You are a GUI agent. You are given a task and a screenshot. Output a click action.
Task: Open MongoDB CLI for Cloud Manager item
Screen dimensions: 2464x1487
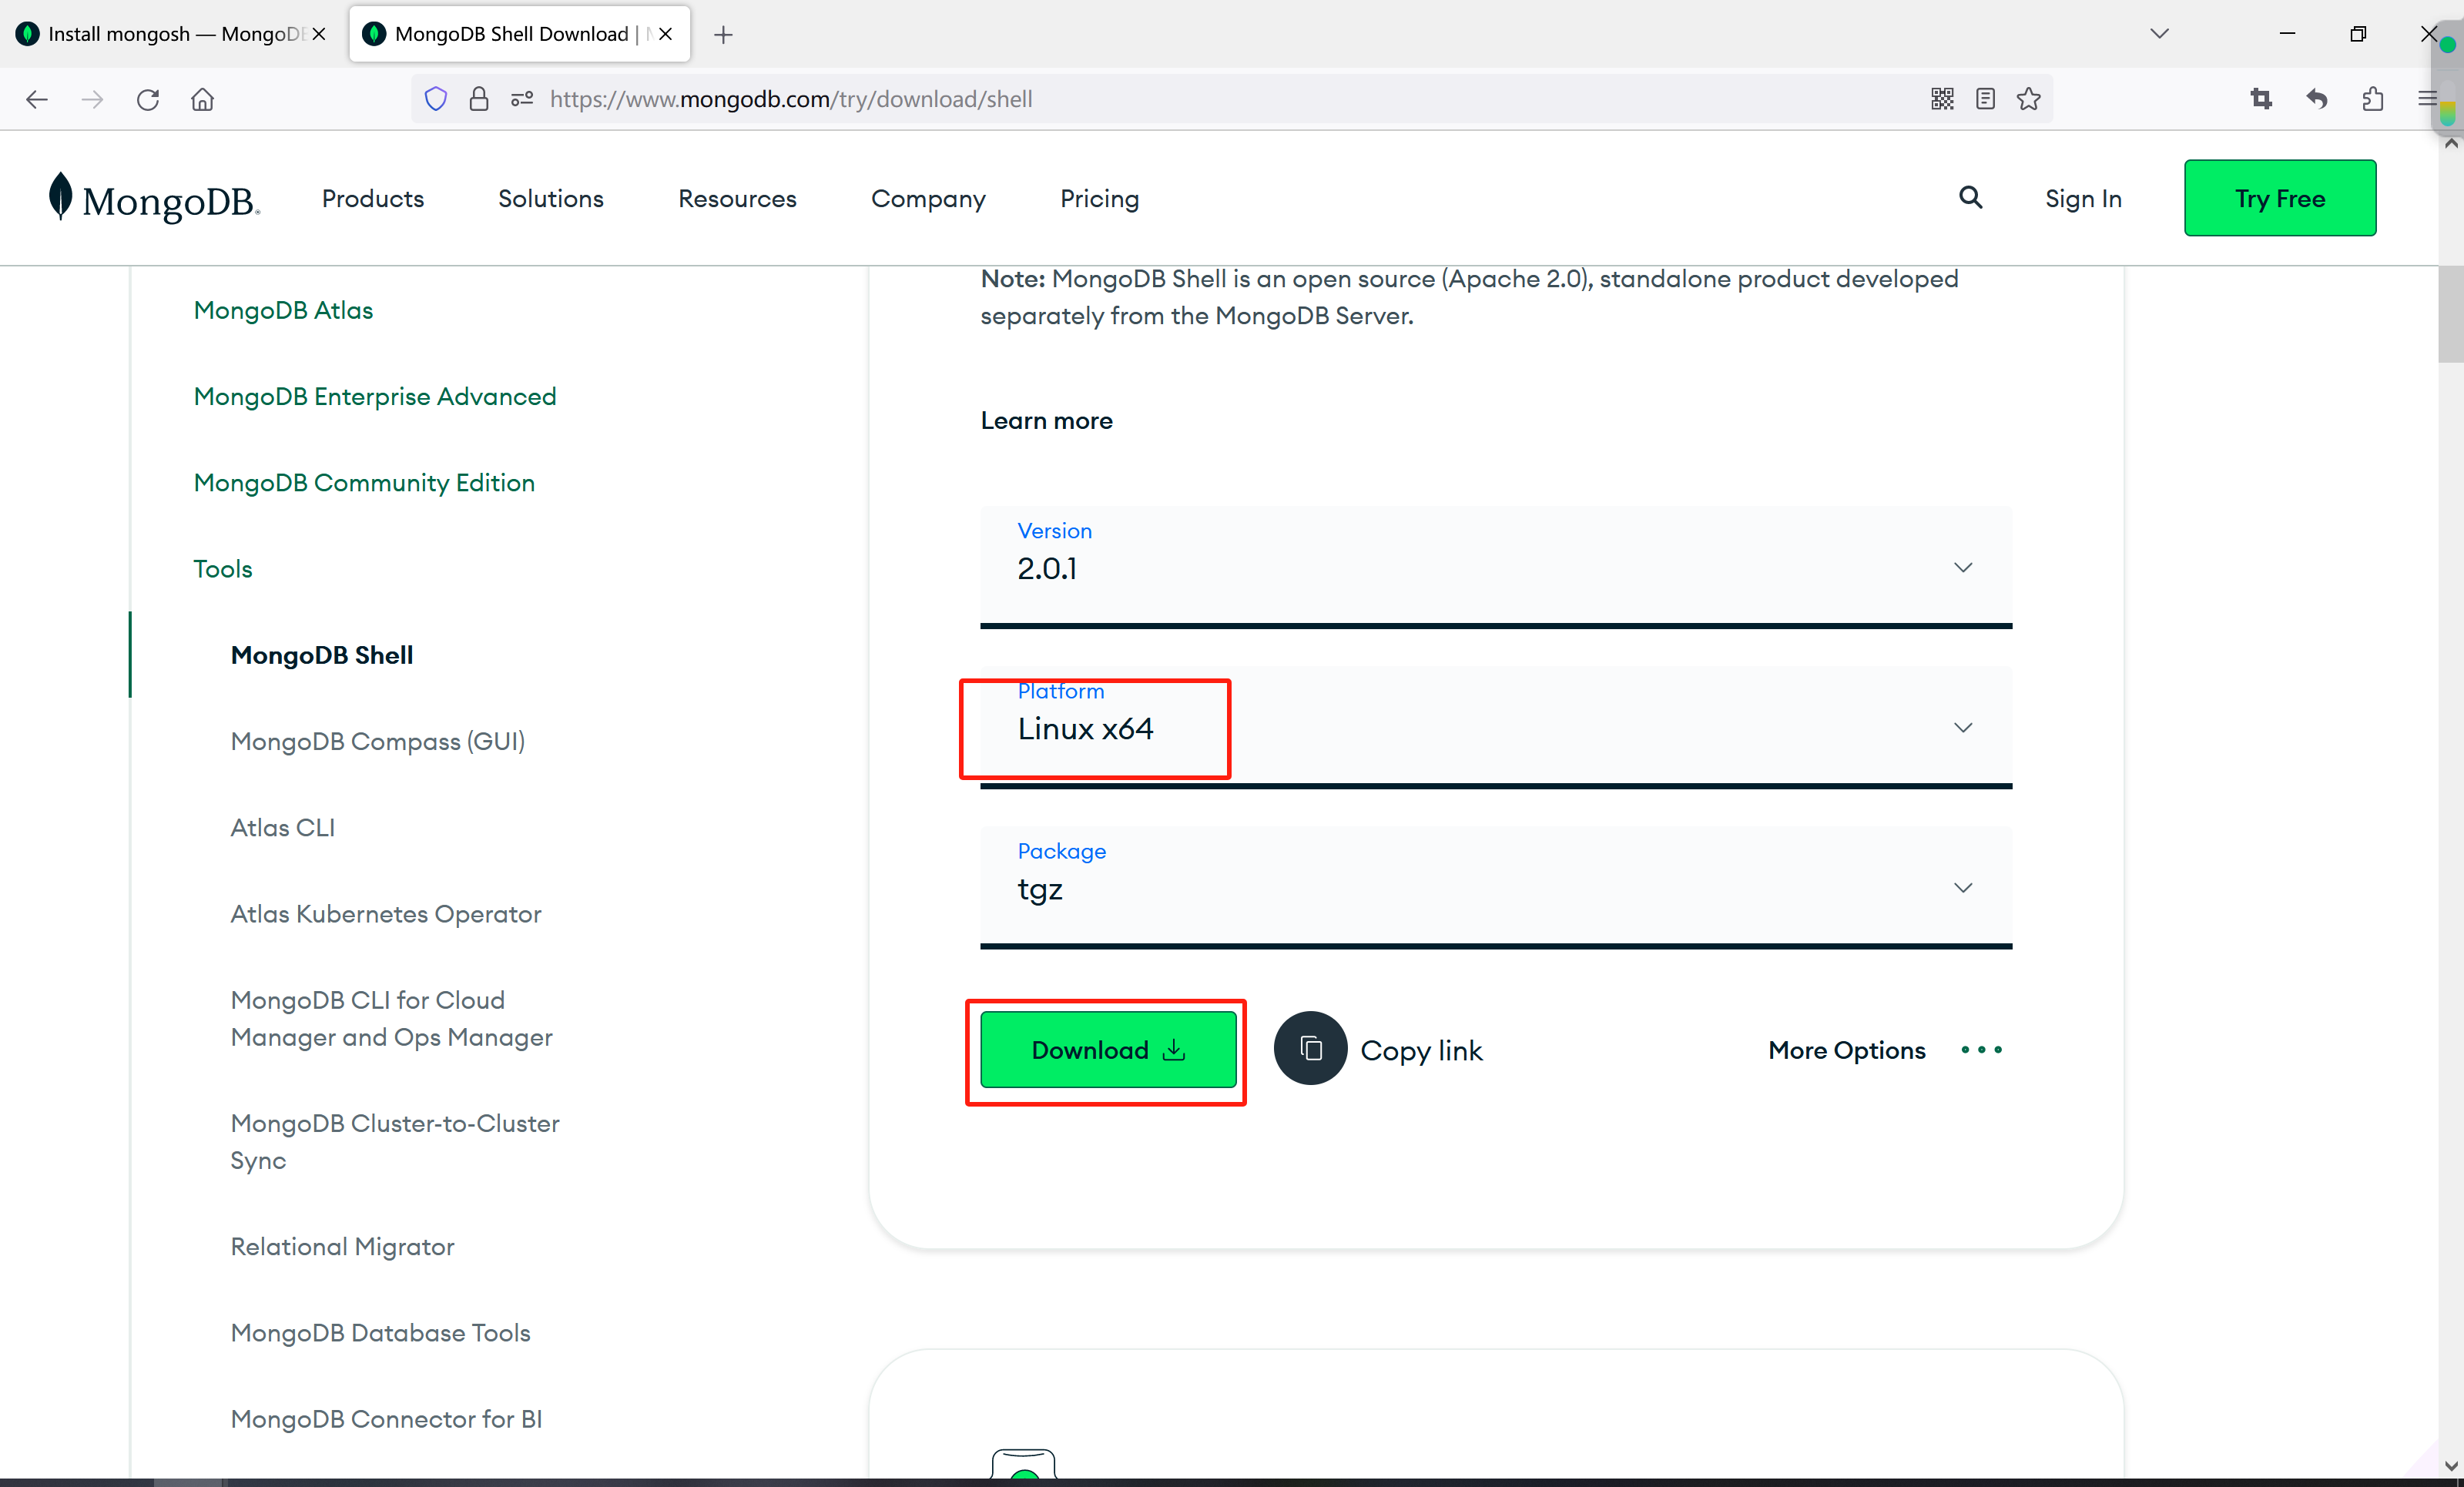(392, 1019)
